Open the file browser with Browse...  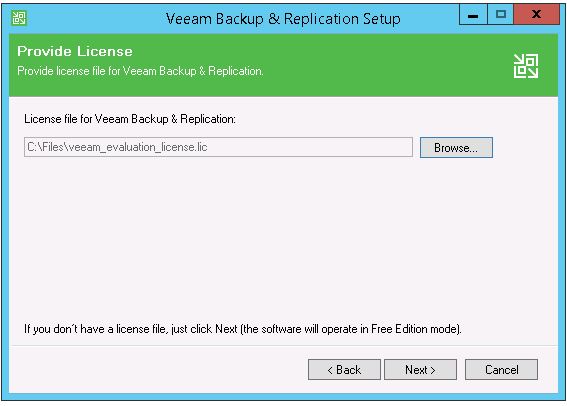[x=456, y=148]
